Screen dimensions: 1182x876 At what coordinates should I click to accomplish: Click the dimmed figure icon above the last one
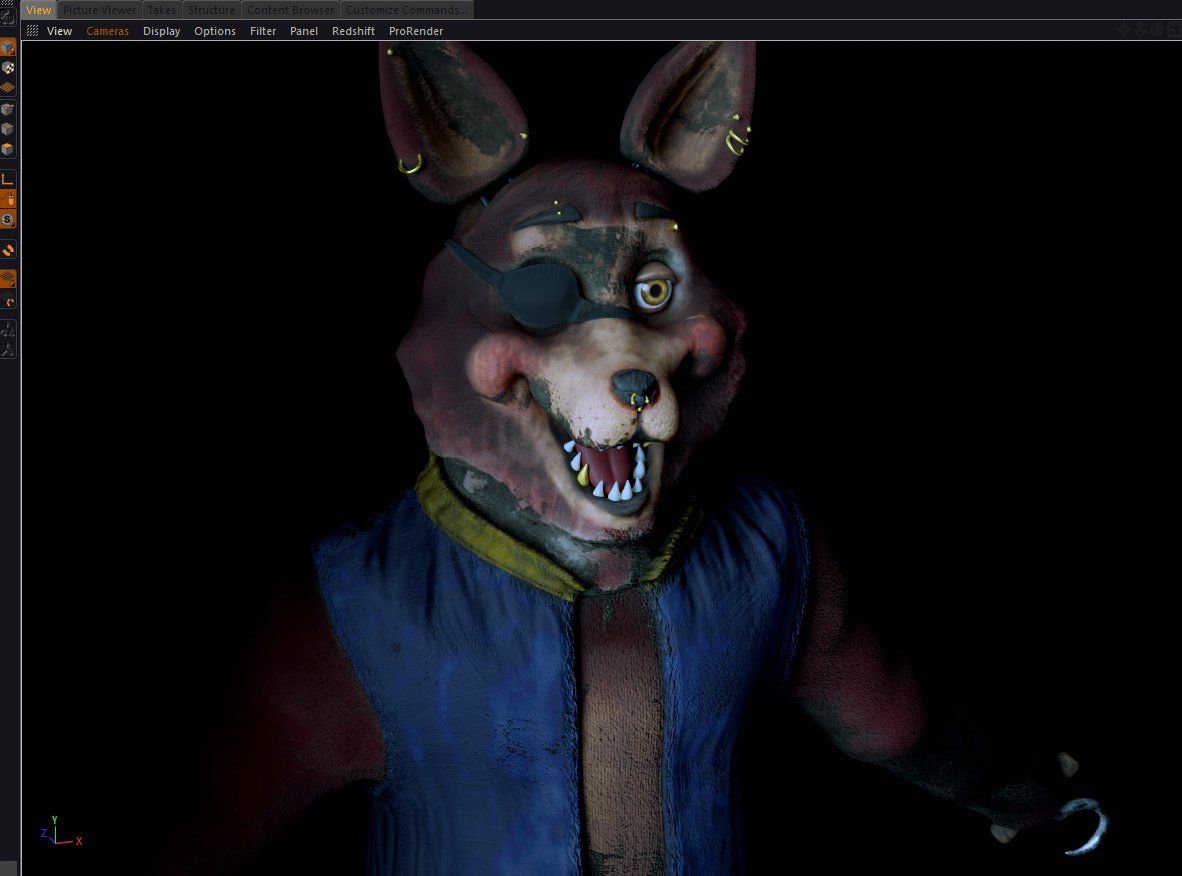(8, 329)
